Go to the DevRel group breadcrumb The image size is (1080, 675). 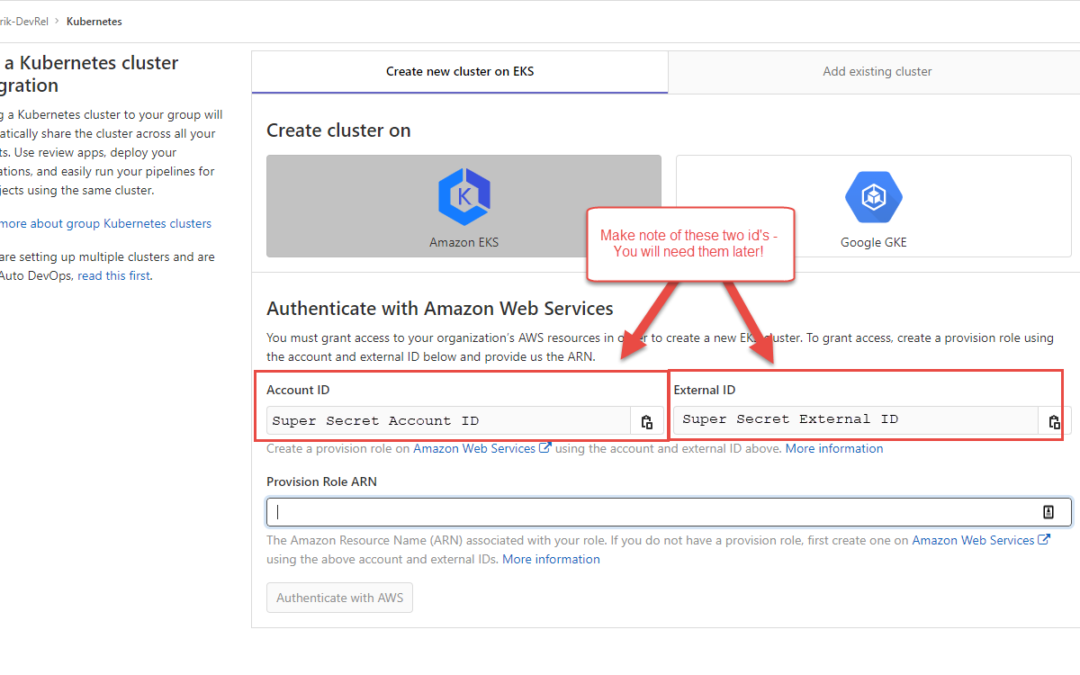click(x=24, y=21)
